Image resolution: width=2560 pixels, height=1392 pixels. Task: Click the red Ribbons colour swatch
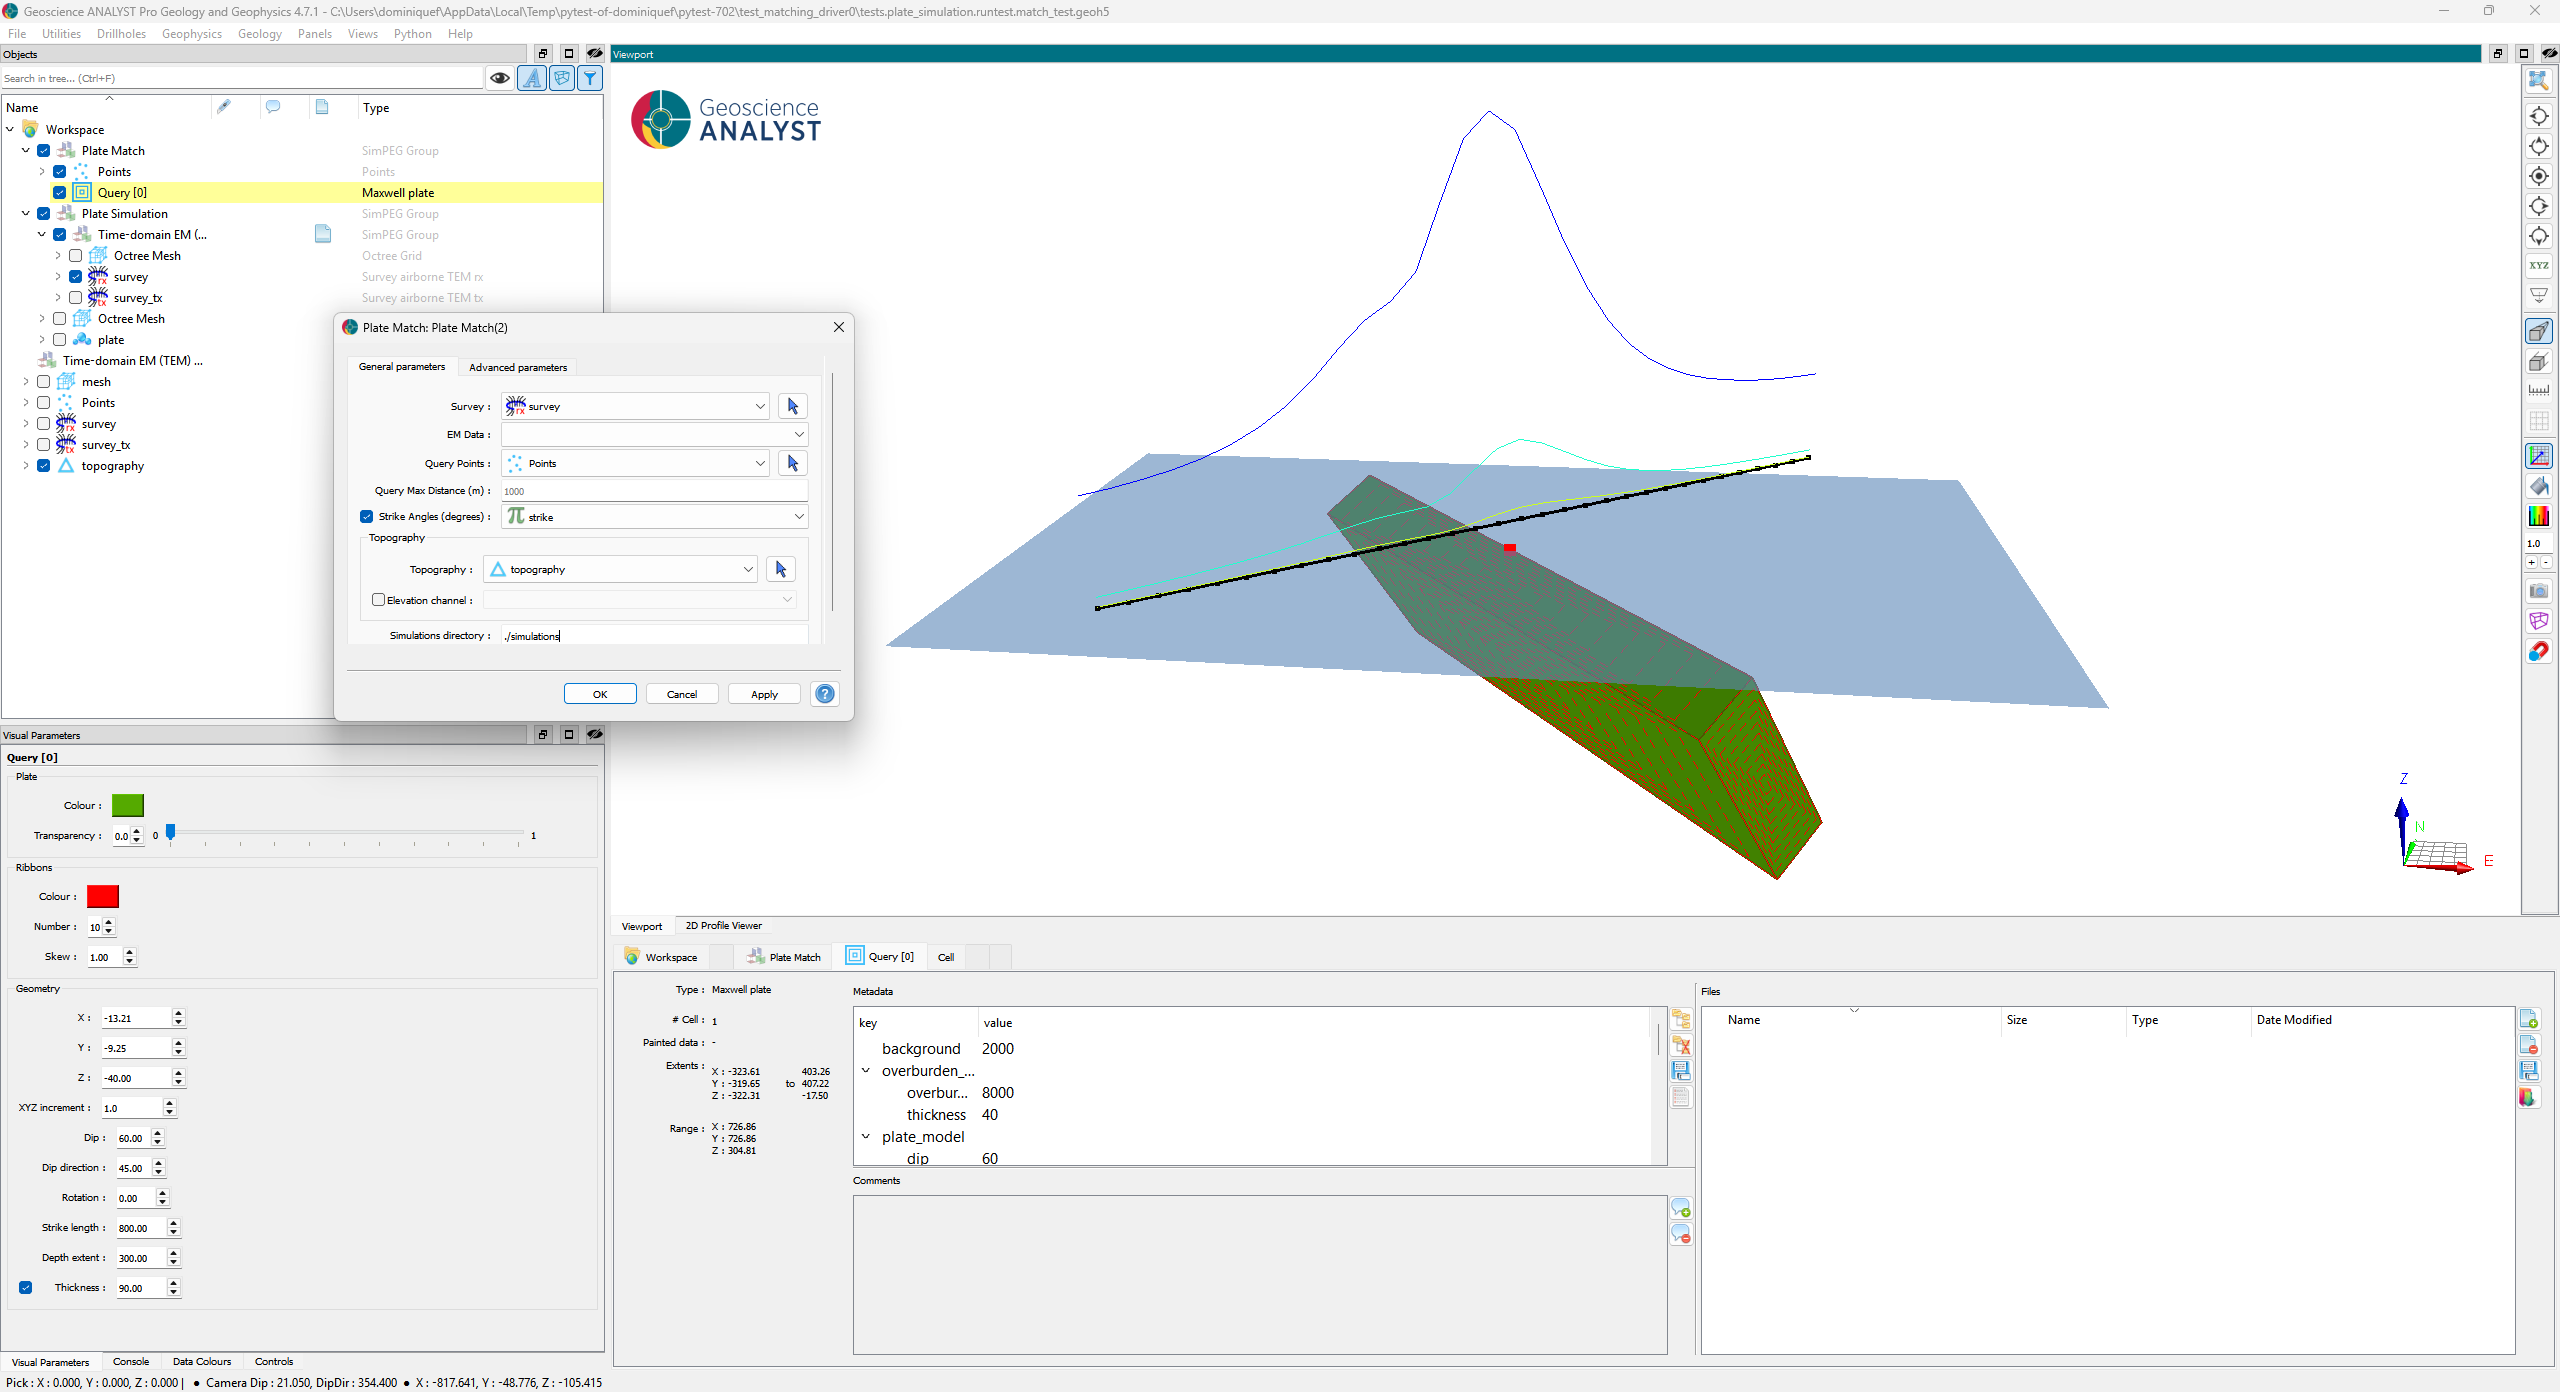click(x=102, y=897)
